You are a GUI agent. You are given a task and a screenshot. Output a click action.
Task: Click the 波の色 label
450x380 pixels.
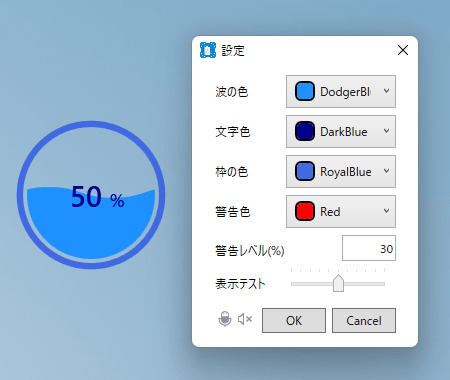[232, 92]
